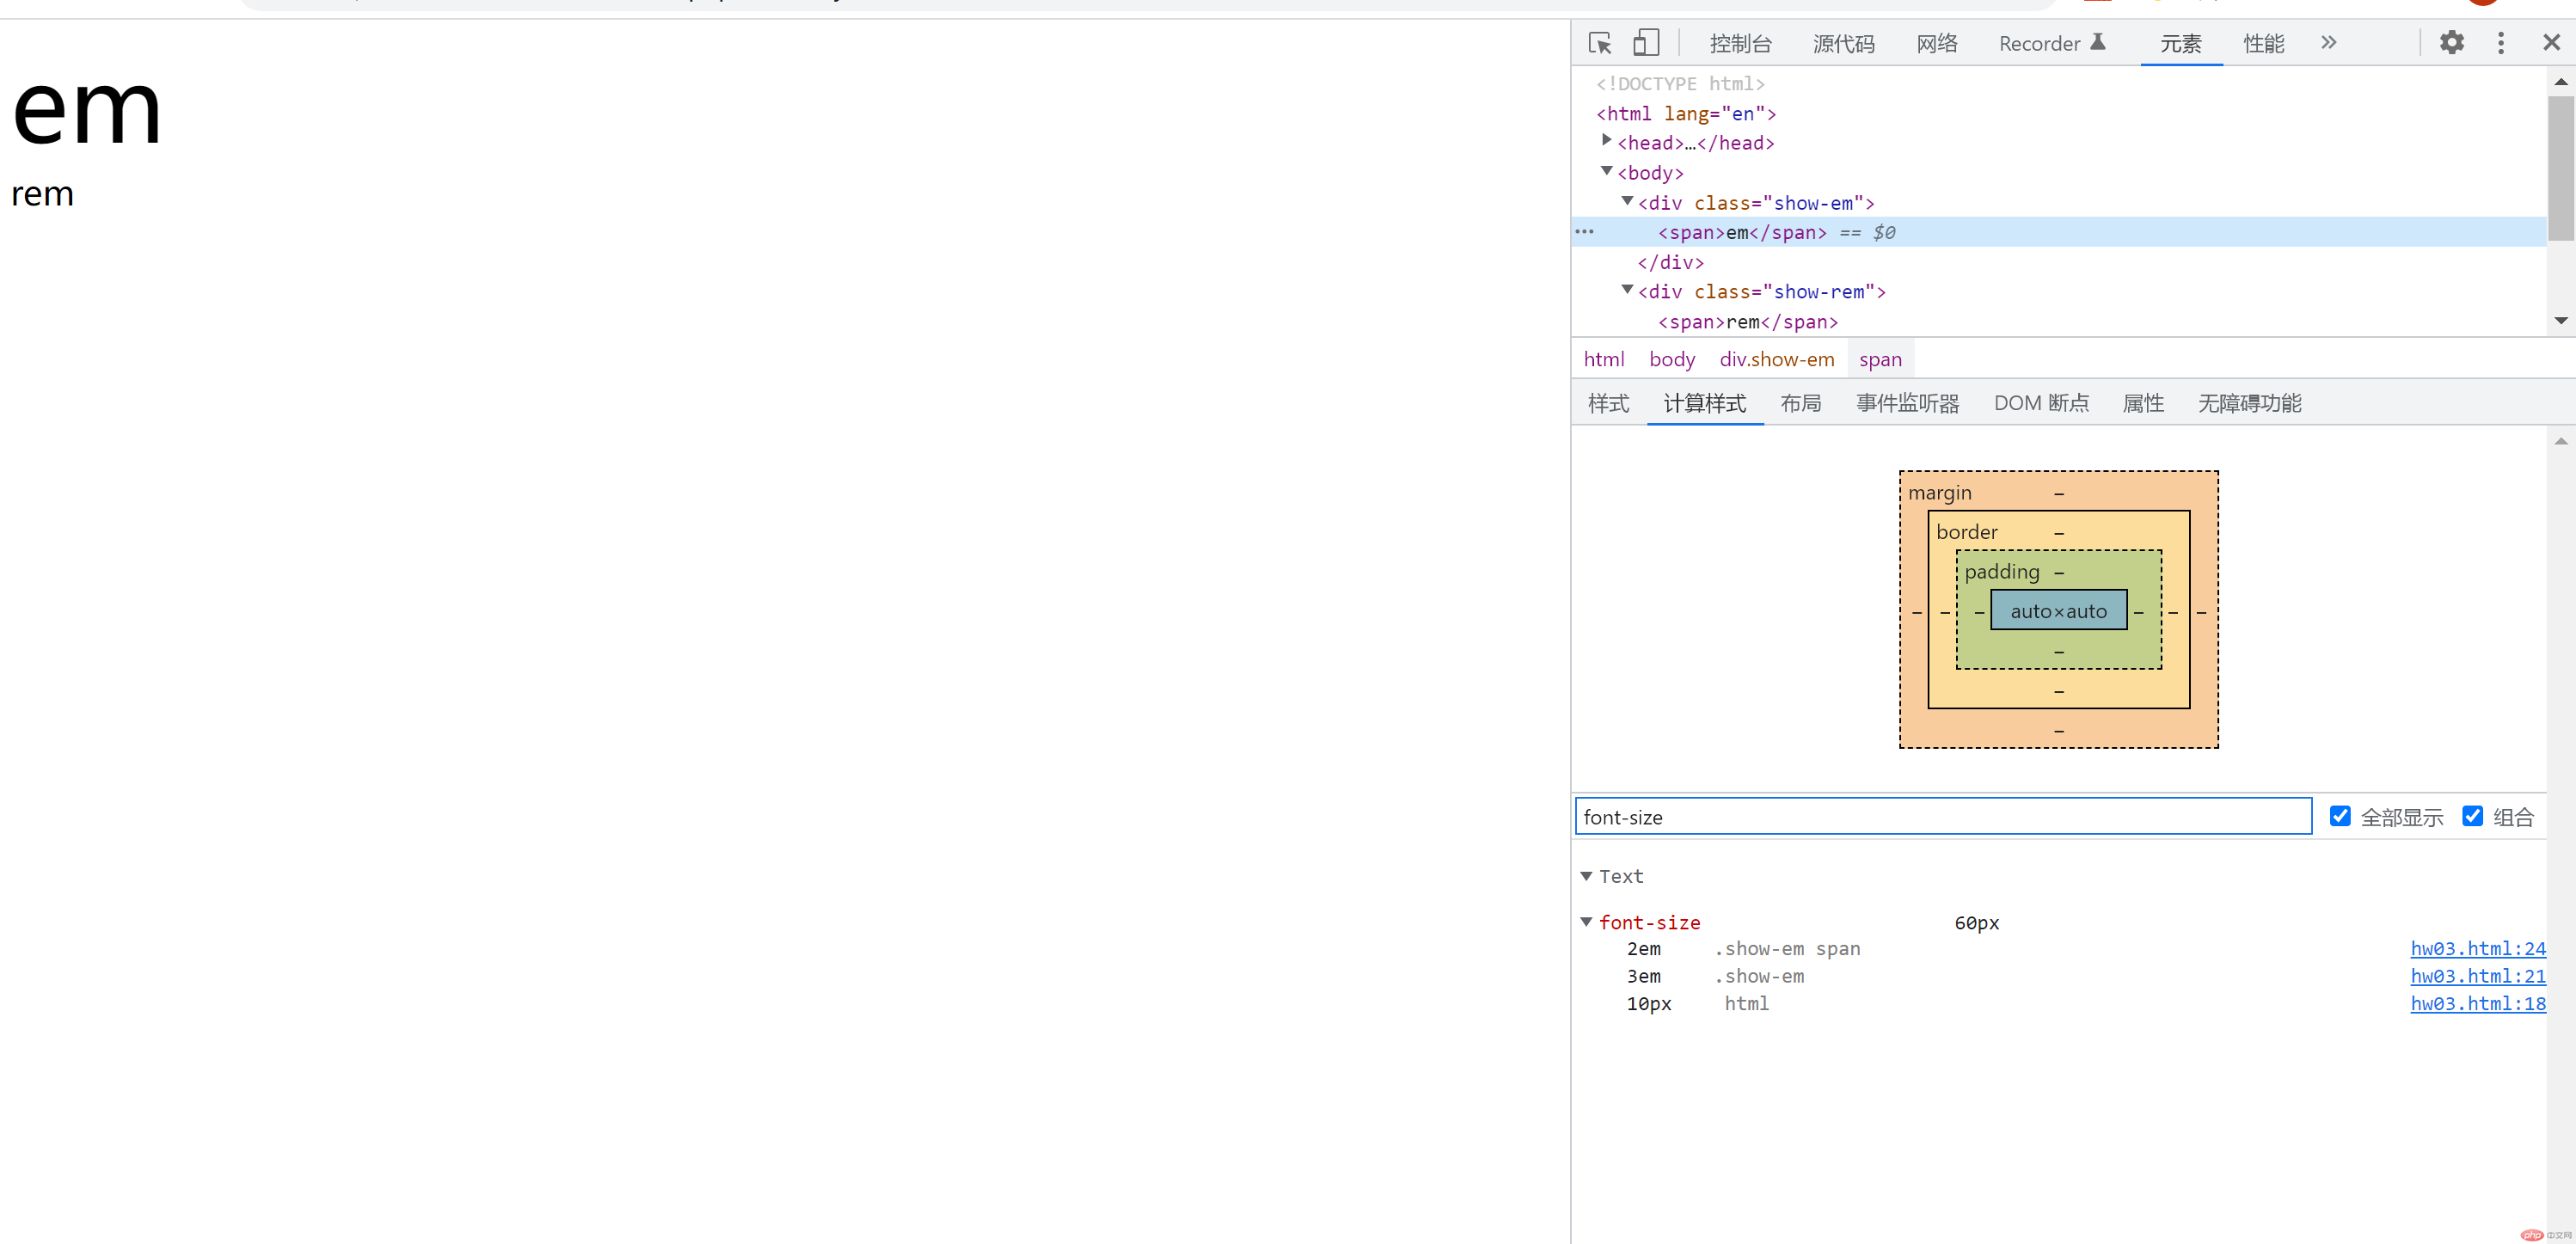
Task: Select span in the breadcrumb bar
Action: pyautogui.click(x=1880, y=359)
